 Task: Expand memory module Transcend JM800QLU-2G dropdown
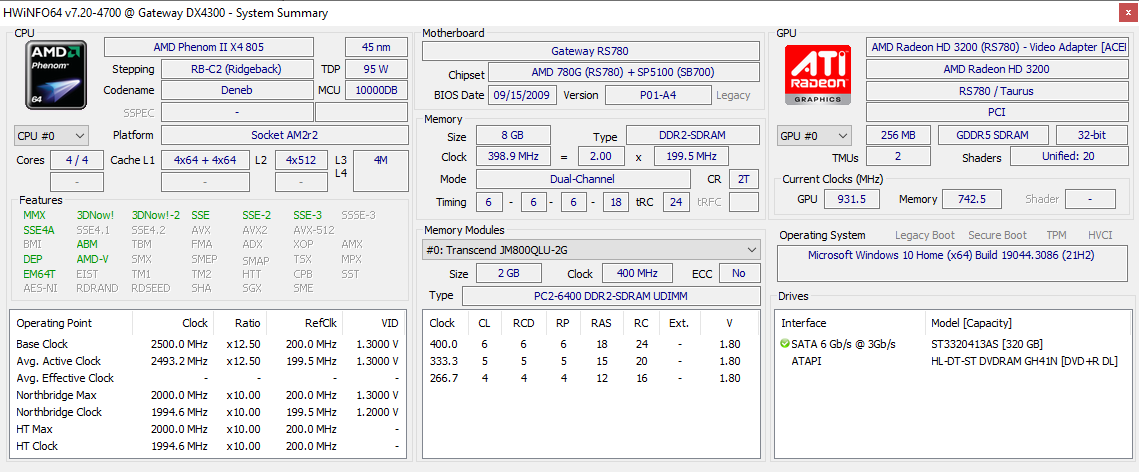591,249
